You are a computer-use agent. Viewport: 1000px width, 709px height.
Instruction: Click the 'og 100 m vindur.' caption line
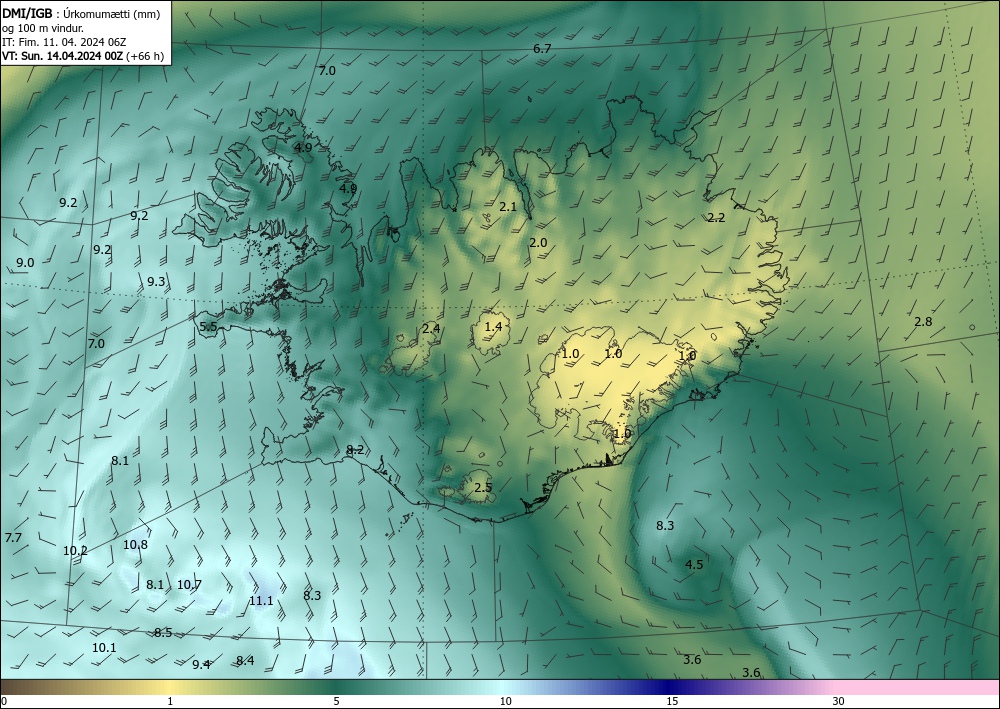tap(43, 28)
